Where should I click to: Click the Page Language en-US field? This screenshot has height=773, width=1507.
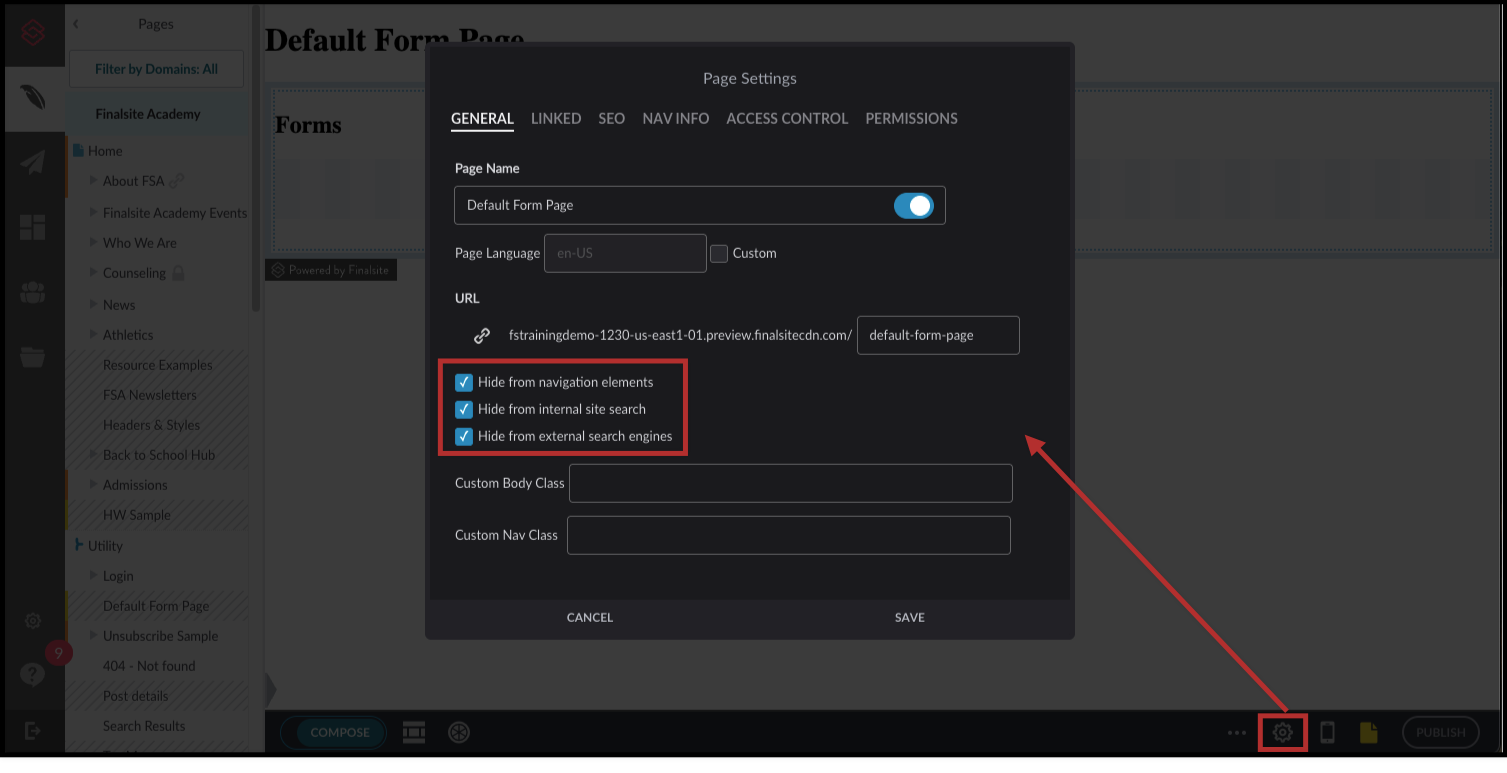point(625,253)
